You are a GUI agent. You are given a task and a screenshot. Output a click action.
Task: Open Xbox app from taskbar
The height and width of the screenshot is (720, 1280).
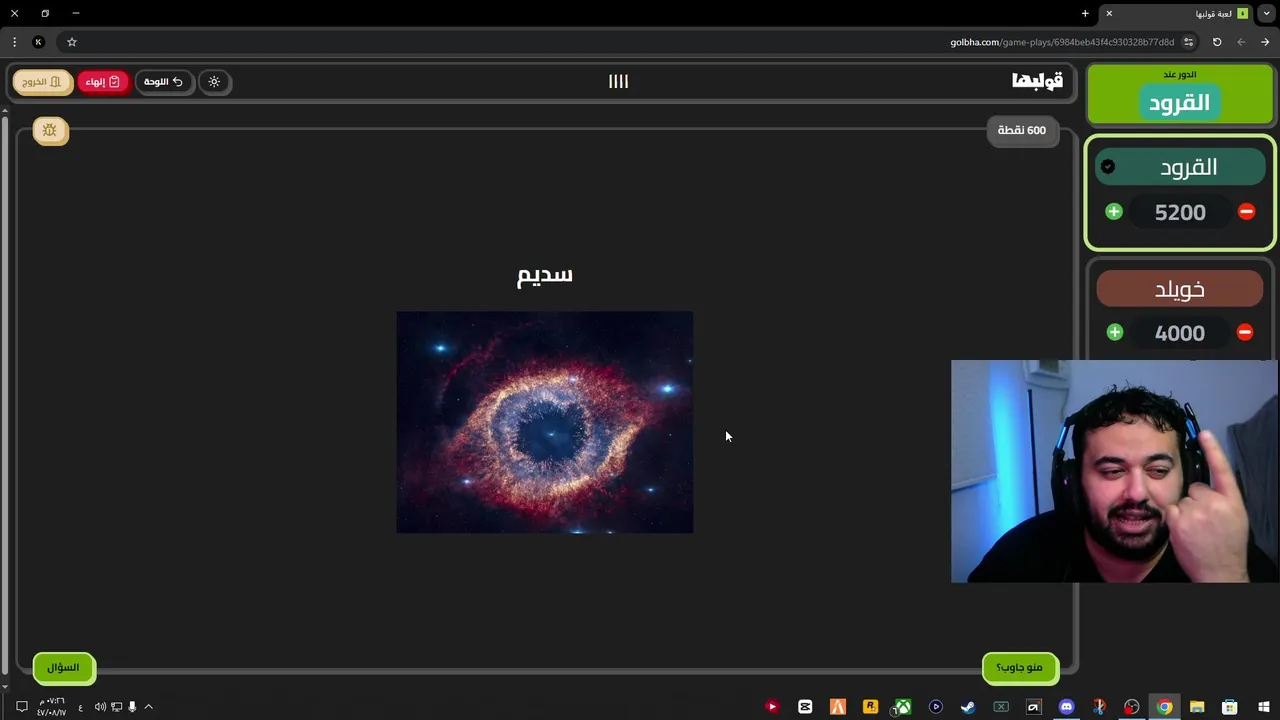coord(903,707)
